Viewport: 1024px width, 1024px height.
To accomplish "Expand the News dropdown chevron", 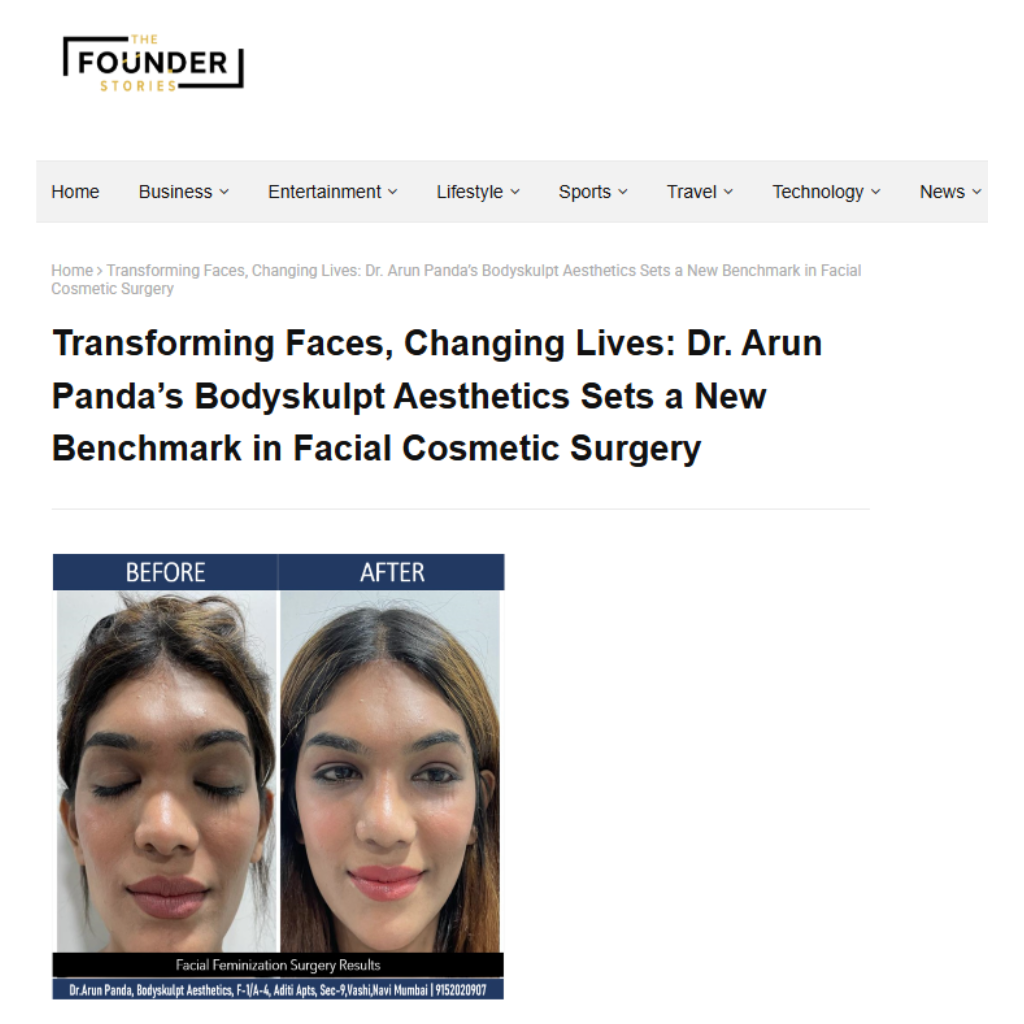I will [976, 192].
